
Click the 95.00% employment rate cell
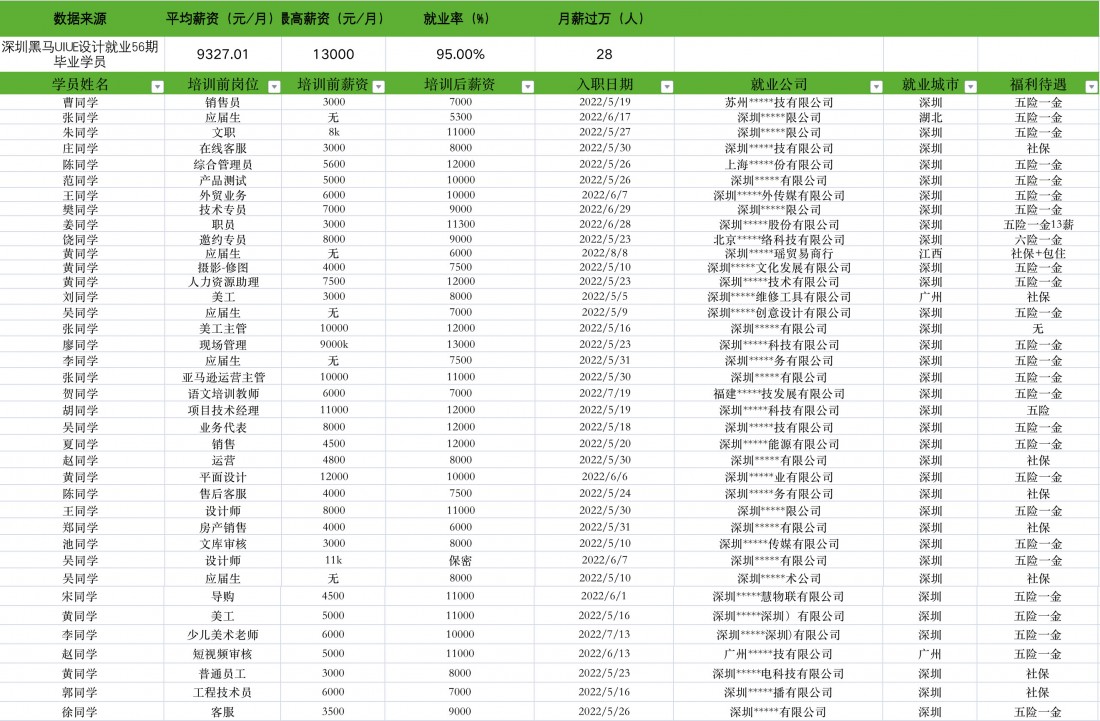(460, 54)
